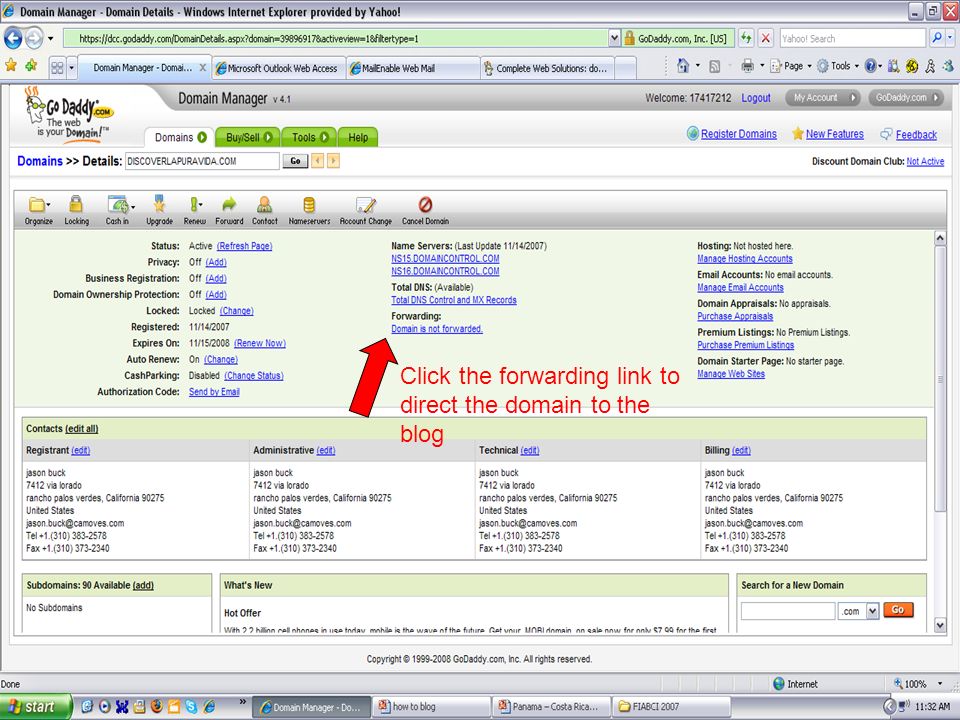Screen dimensions: 960x720
Task: Open the GoDaddy.com dropdown button
Action: pos(906,98)
